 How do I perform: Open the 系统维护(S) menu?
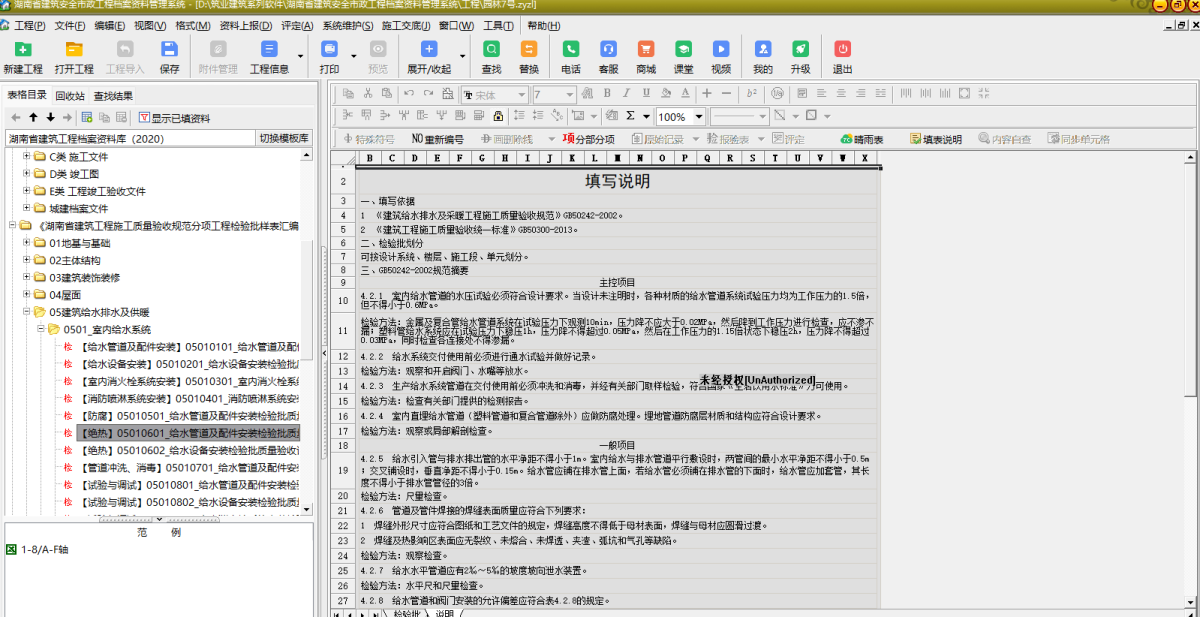tap(346, 25)
